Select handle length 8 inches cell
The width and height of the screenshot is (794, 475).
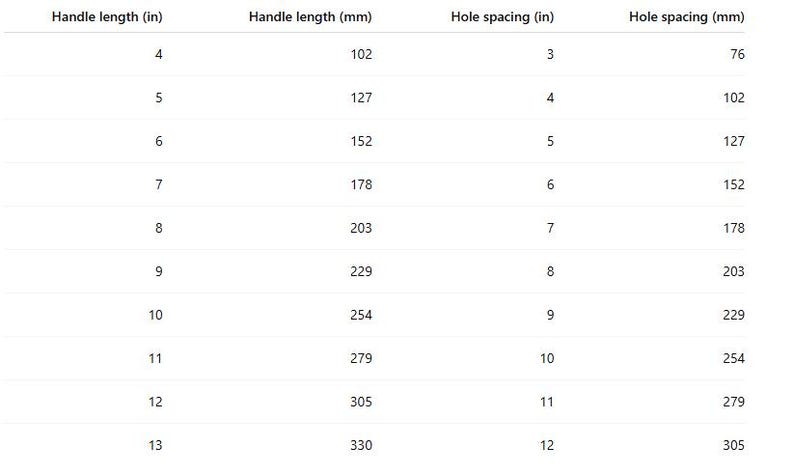[158, 228]
